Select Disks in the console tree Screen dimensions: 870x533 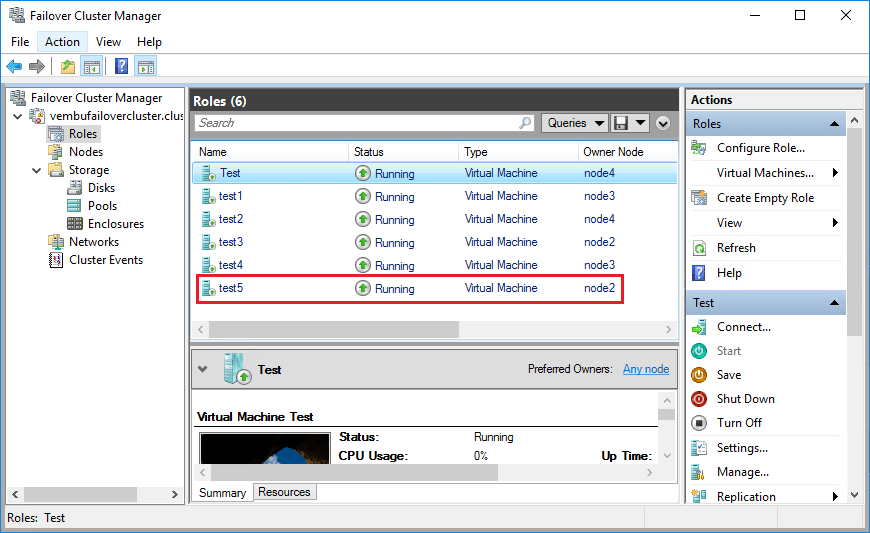(x=102, y=188)
